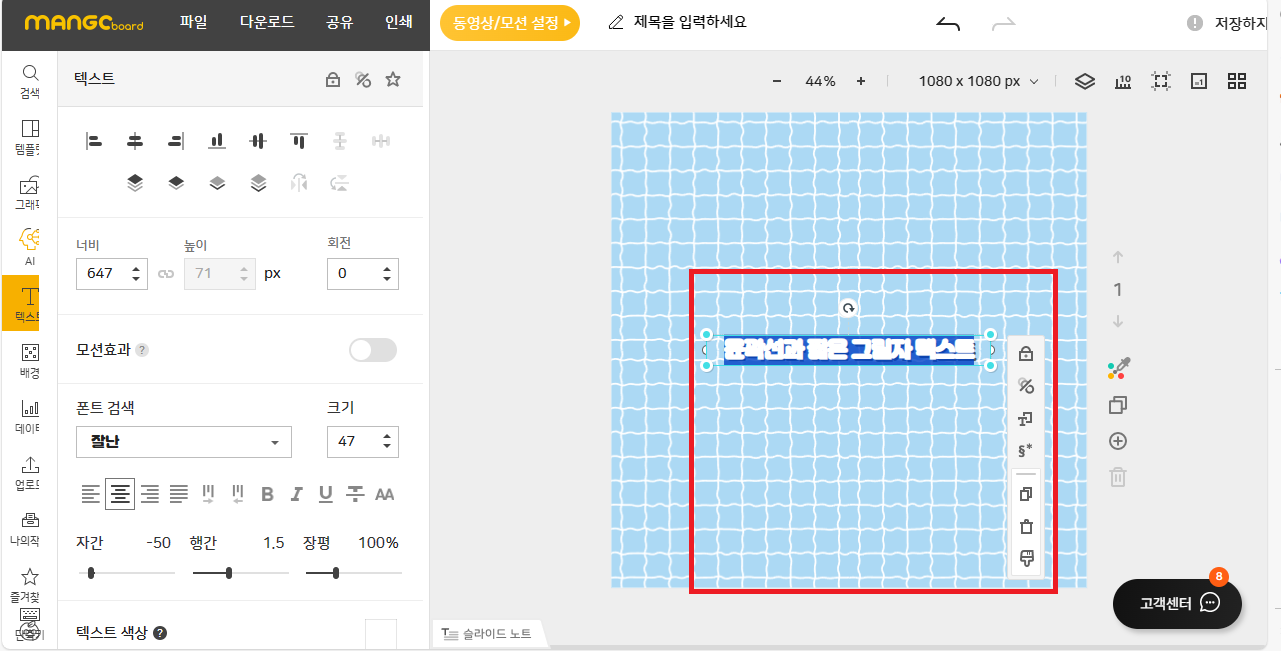The image size is (1281, 651).
Task: Open the 고객센터 customer center chat
Action: 1177,603
